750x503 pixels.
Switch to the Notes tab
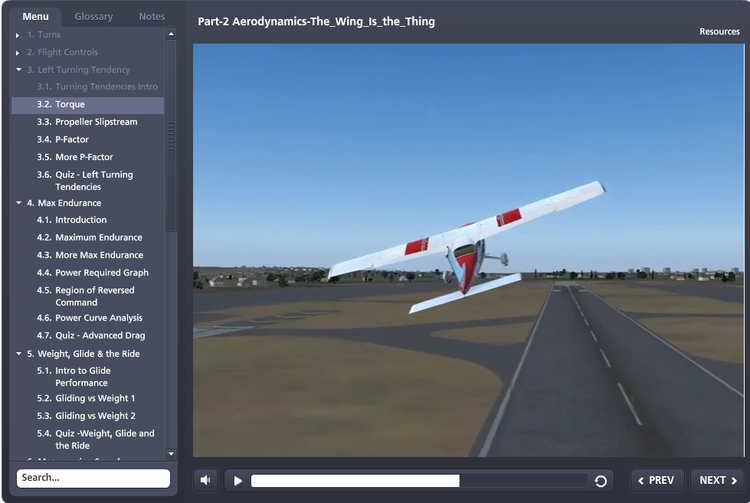[152, 16]
